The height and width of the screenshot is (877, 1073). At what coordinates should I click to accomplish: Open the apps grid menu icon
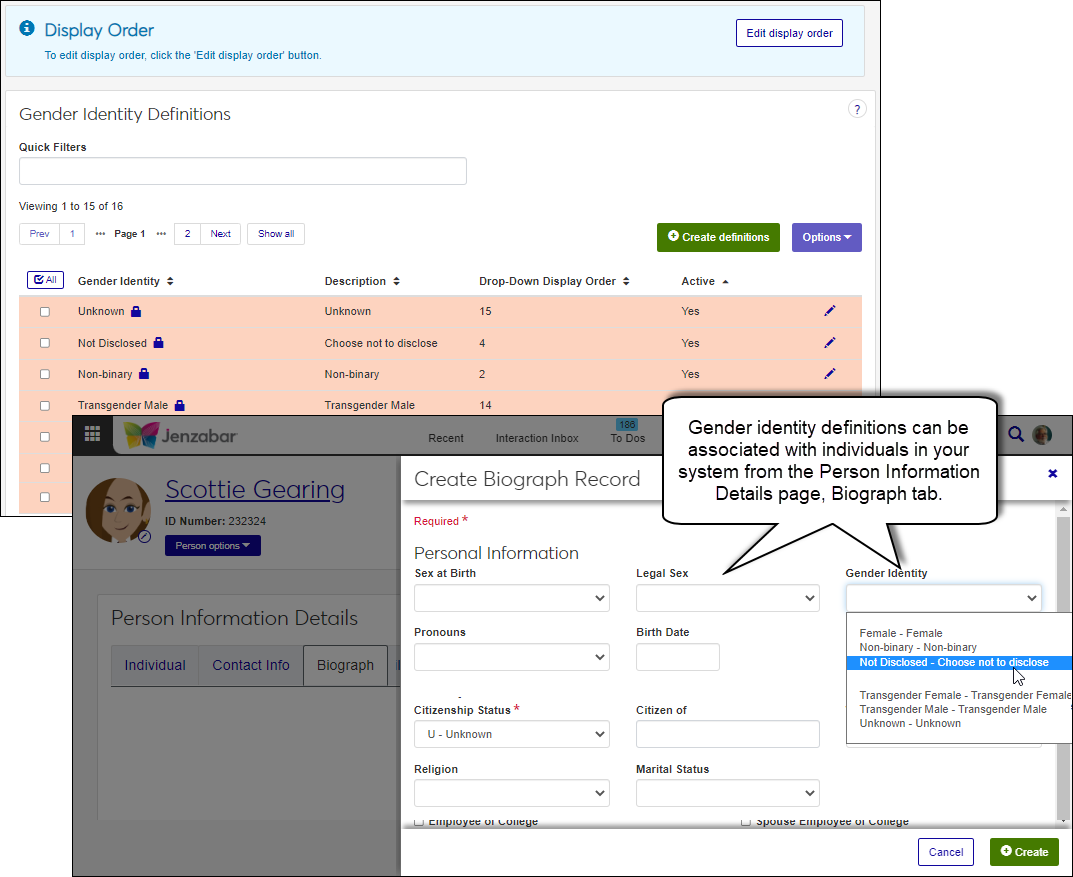click(93, 434)
